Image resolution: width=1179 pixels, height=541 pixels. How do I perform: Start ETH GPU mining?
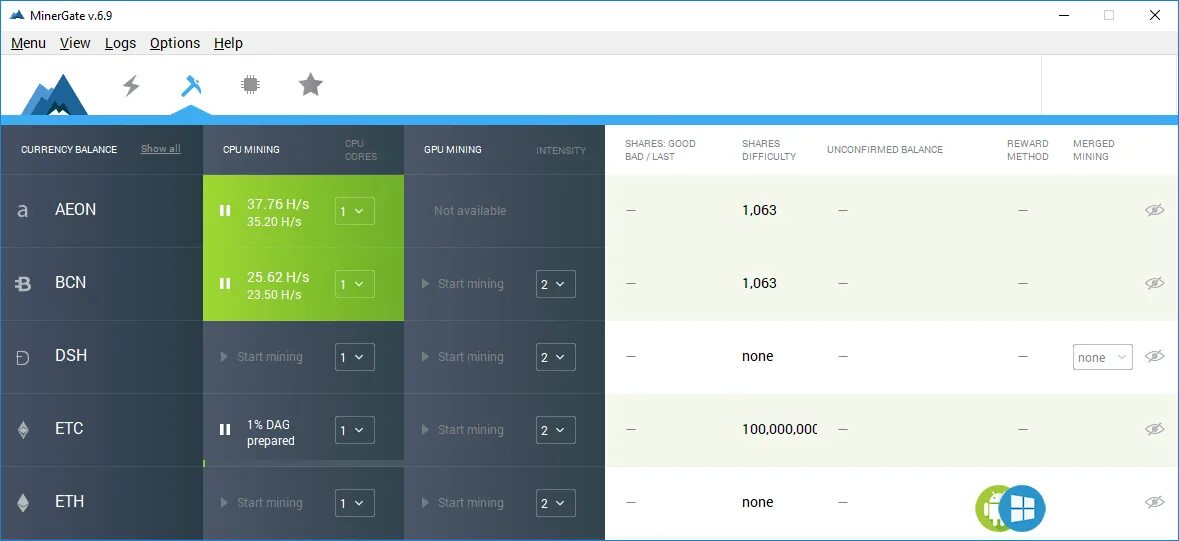tap(462, 503)
